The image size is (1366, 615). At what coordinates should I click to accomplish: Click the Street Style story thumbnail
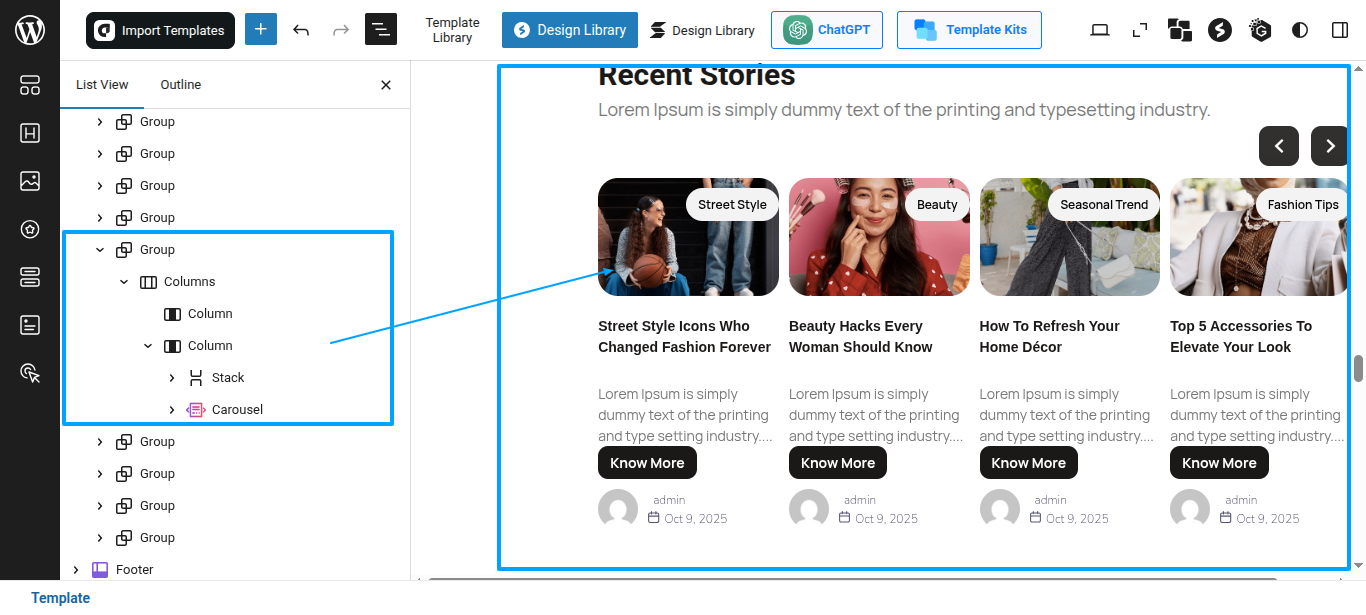(688, 237)
